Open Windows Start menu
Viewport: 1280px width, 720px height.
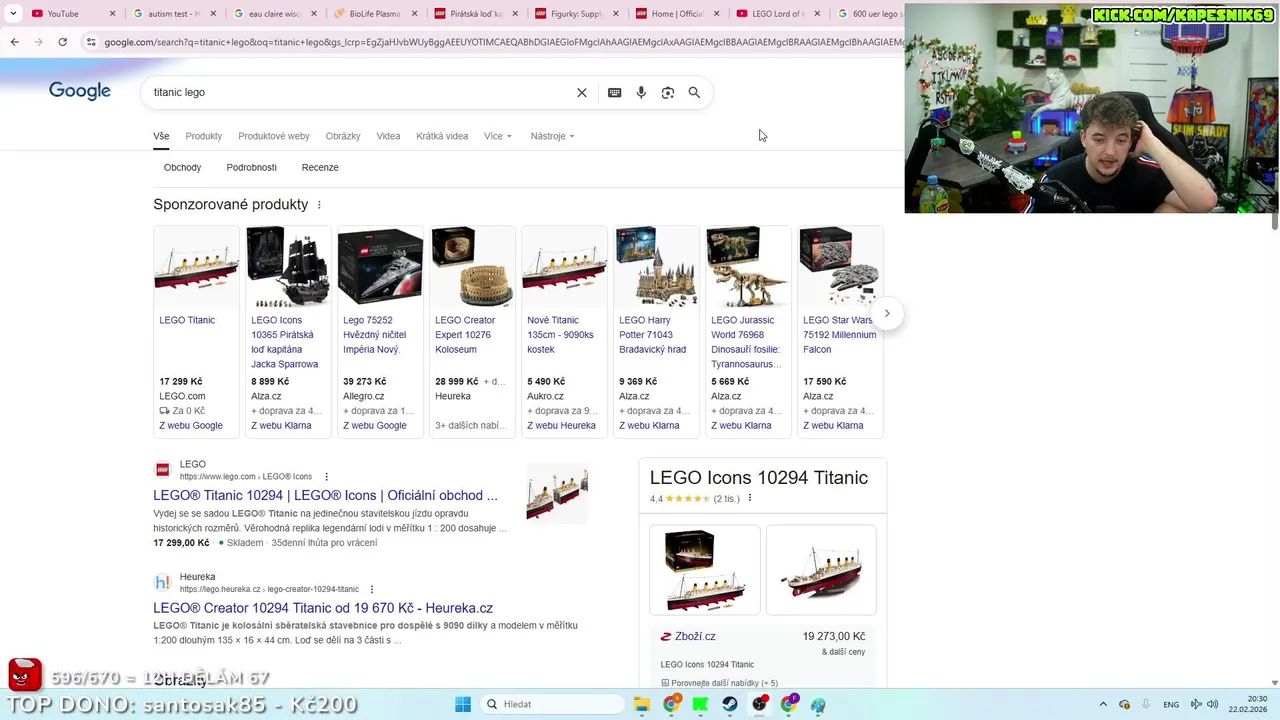[463, 704]
